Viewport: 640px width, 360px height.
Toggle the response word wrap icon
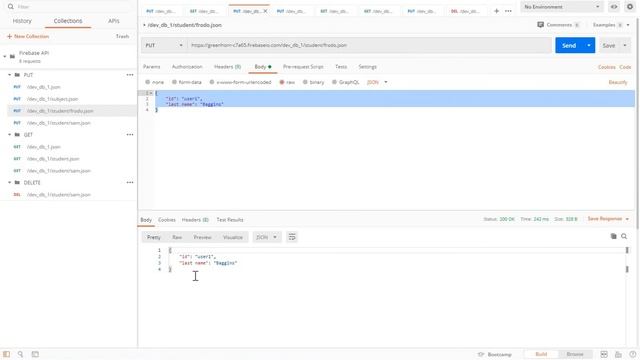pyautogui.click(x=292, y=237)
